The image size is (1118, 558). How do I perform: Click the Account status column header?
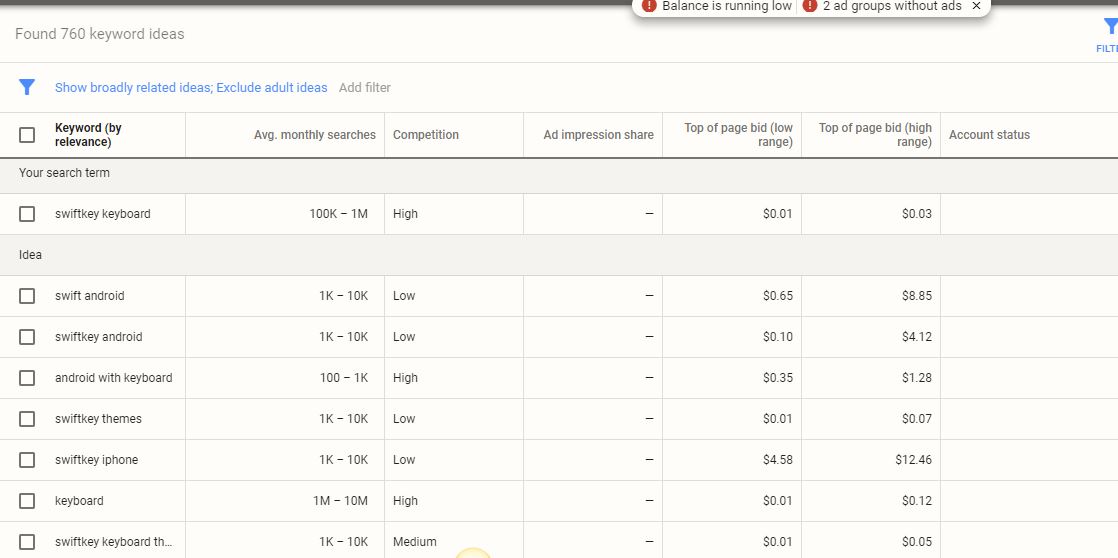[x=989, y=135]
